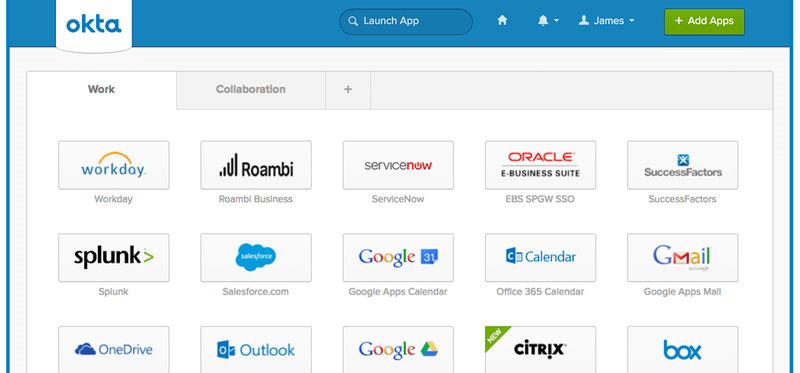
Task: Click the Google Apps Calendar label
Action: click(x=398, y=292)
